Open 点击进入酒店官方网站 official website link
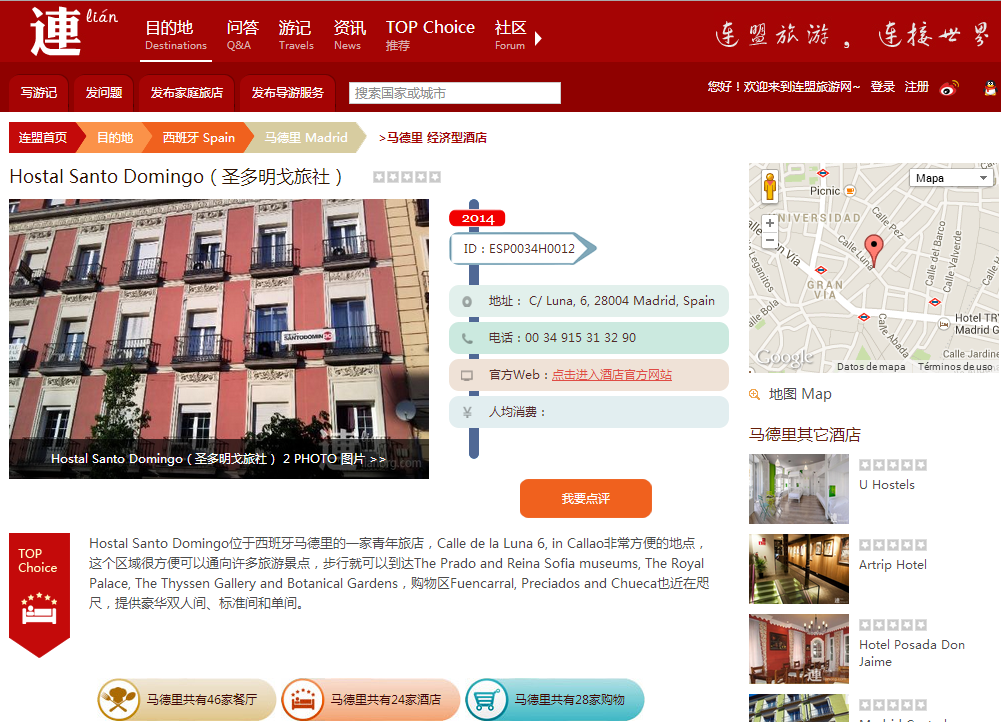Image resolution: width=1001 pixels, height=722 pixels. (612, 375)
